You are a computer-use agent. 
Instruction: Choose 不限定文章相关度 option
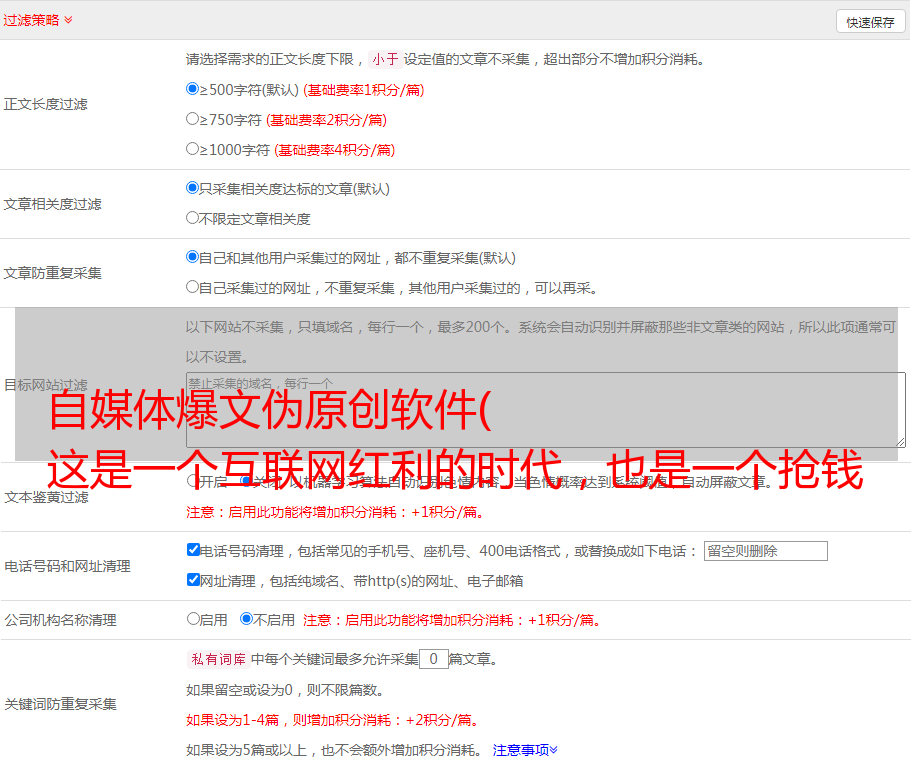(x=193, y=218)
